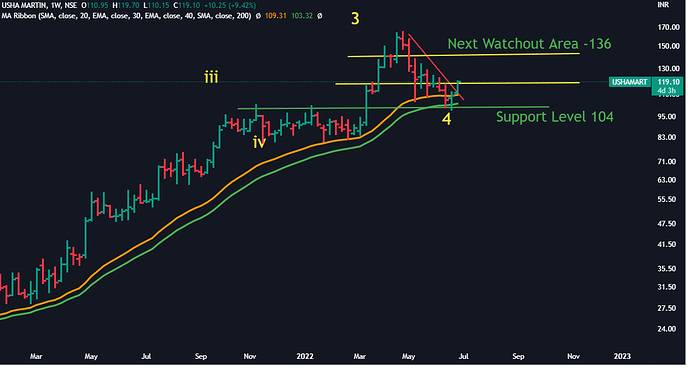
Task: Click the 55.50 price axis label
Action: (668, 199)
